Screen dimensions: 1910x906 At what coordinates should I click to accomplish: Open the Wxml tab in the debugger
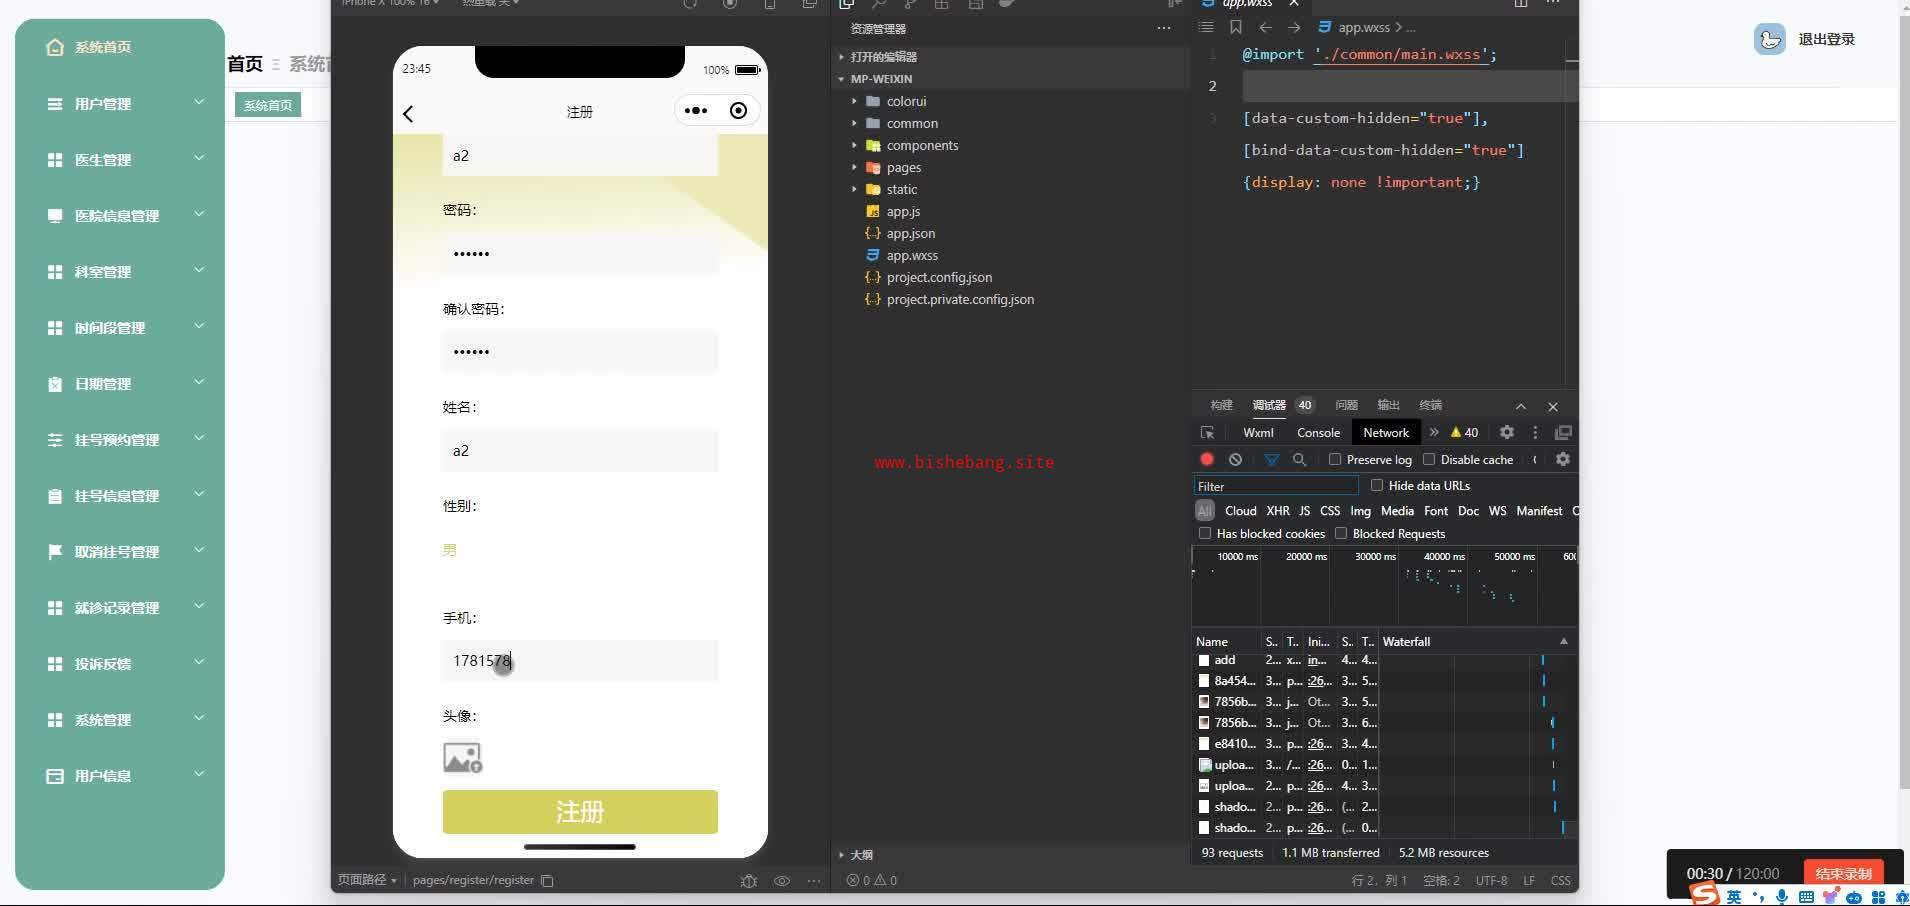tap(1258, 433)
